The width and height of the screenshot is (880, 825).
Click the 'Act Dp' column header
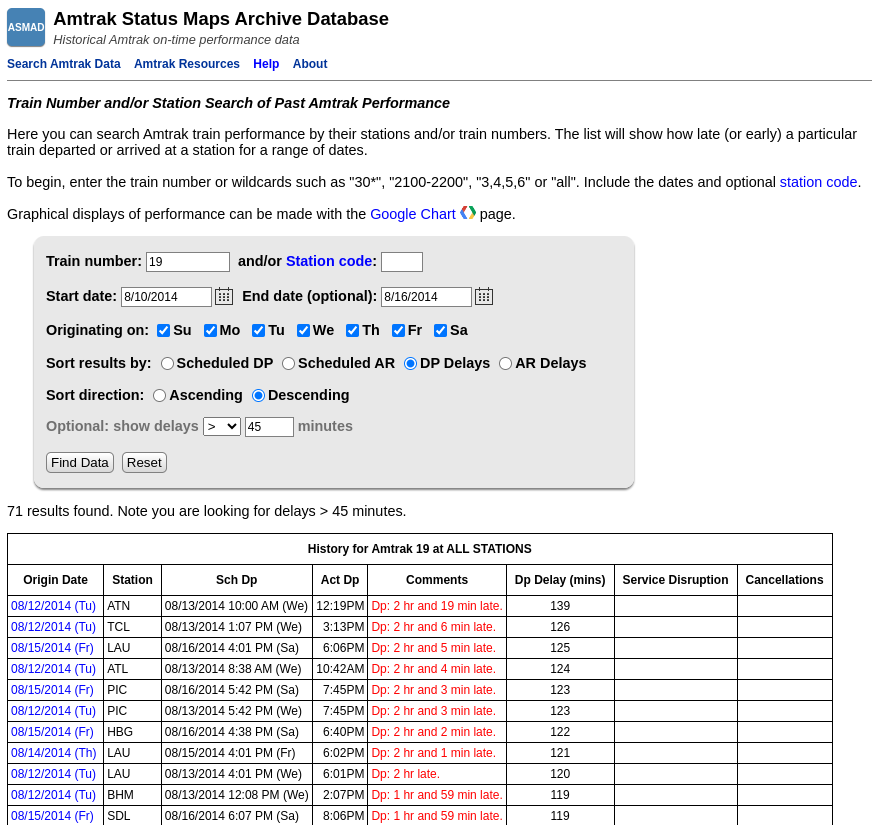(x=340, y=580)
